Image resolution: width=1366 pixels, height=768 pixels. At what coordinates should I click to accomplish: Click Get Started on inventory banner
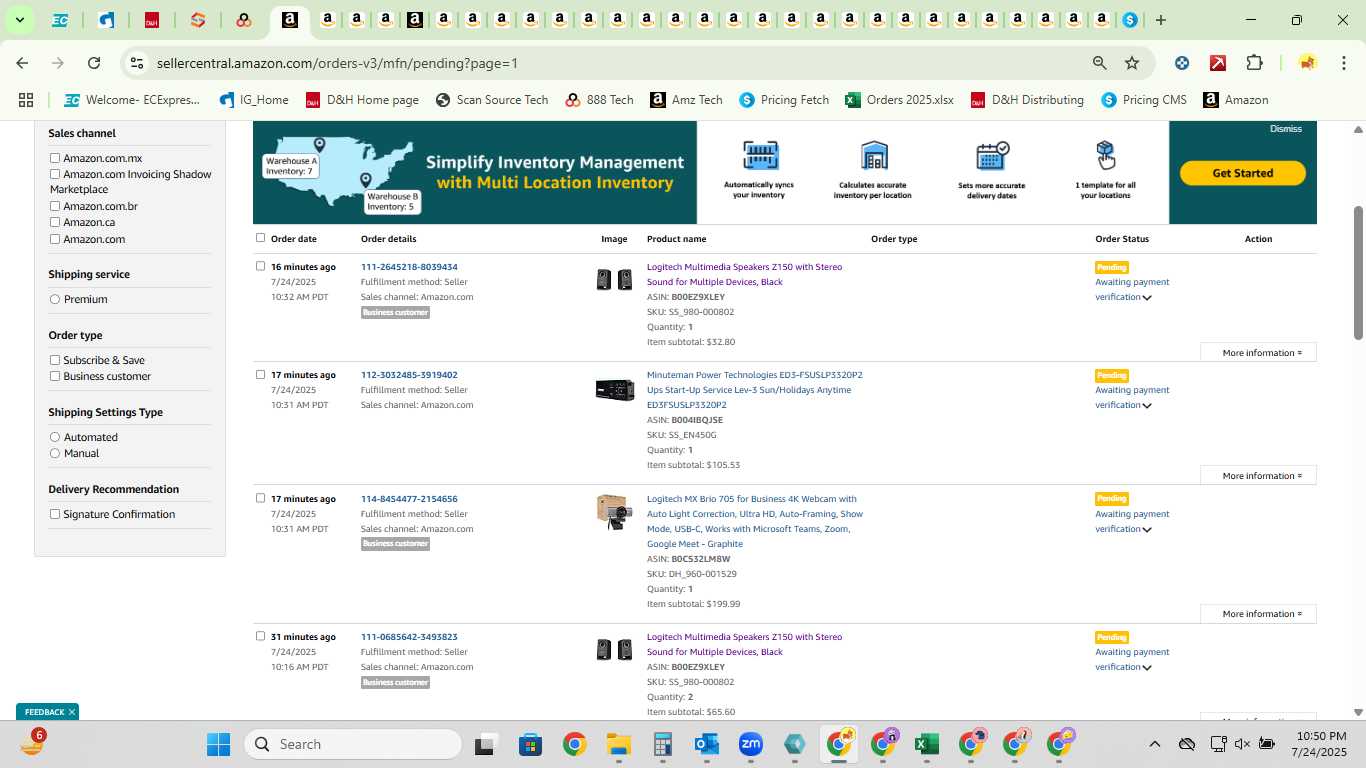click(1243, 173)
